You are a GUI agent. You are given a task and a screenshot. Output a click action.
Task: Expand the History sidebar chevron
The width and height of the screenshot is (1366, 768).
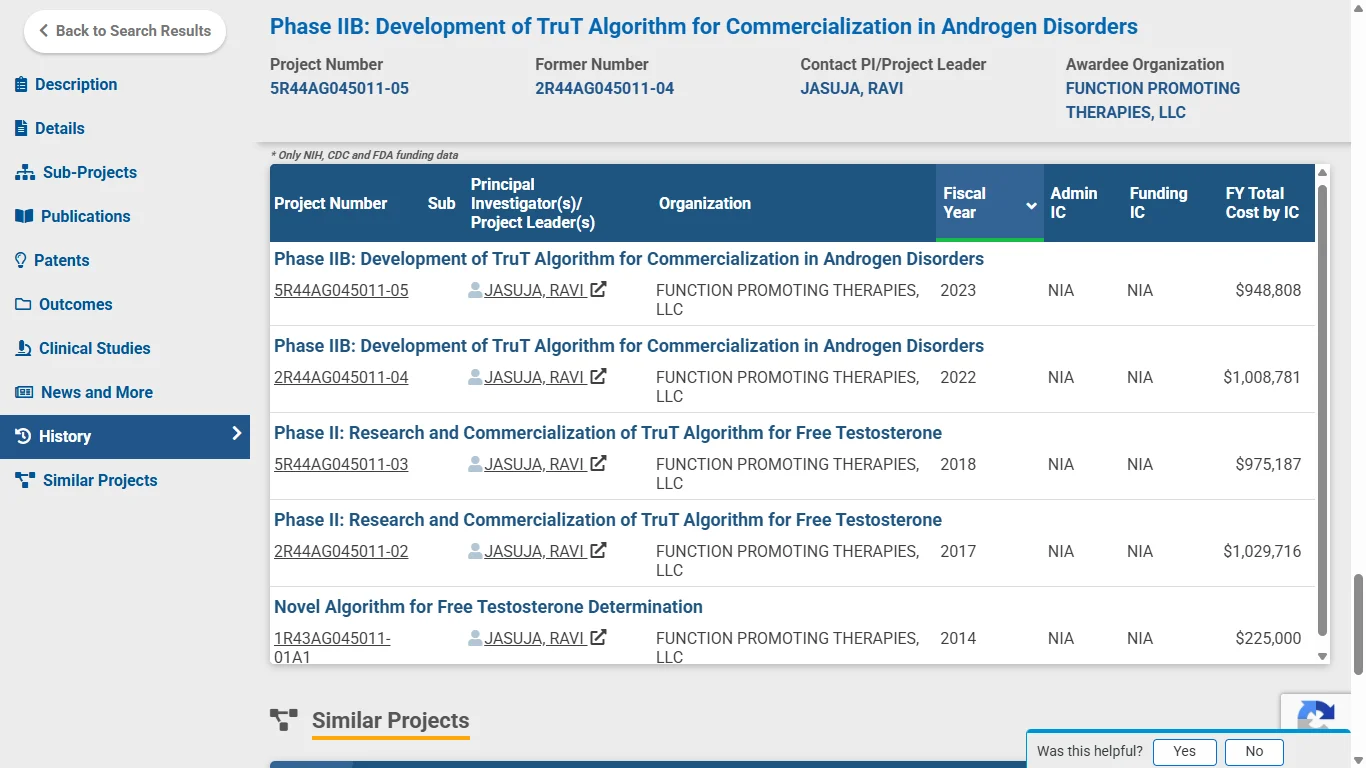pyautogui.click(x=236, y=434)
